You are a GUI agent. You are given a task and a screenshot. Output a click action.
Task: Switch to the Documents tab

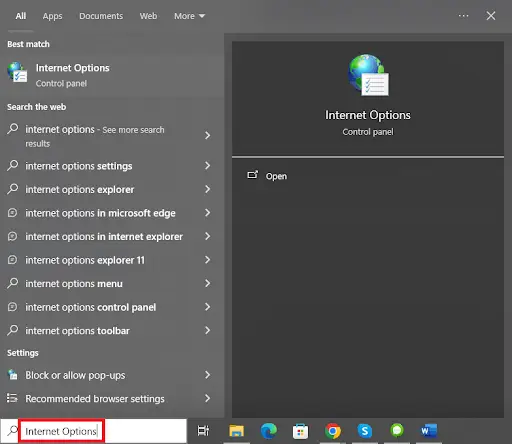click(101, 16)
